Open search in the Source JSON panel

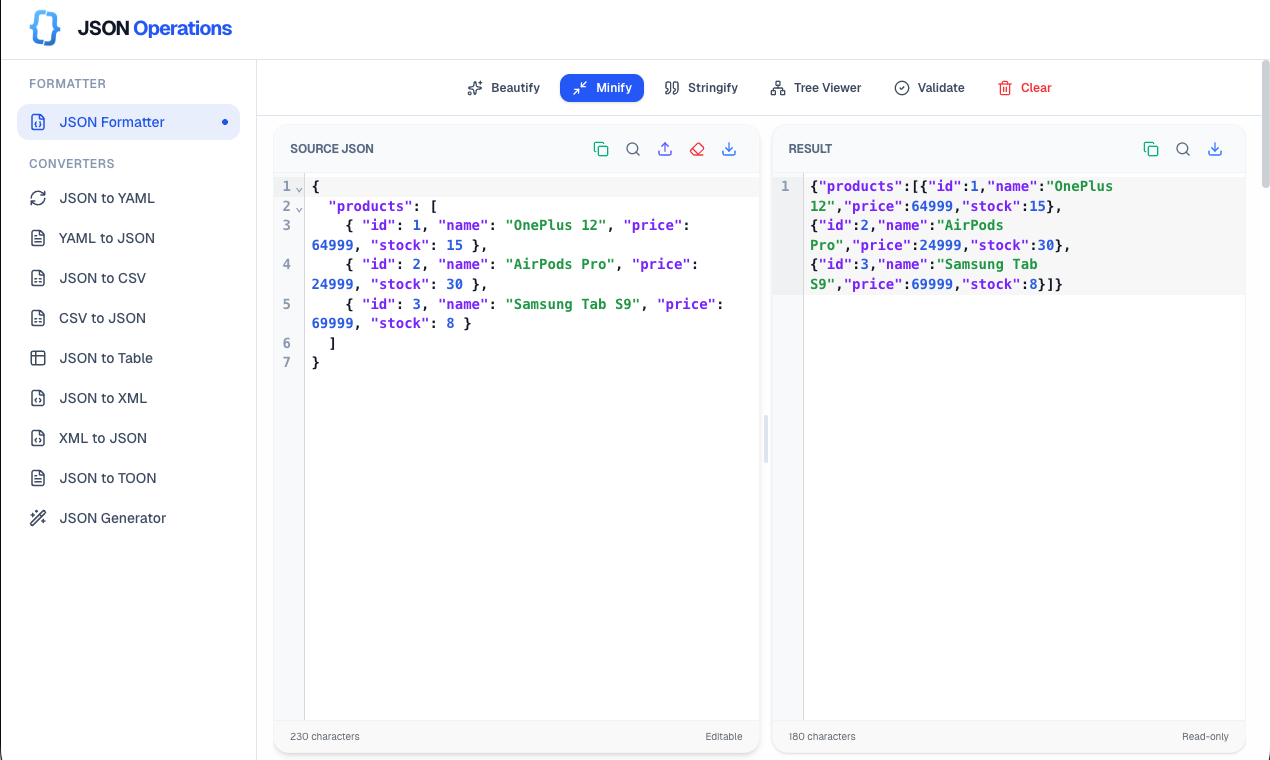coord(633,148)
